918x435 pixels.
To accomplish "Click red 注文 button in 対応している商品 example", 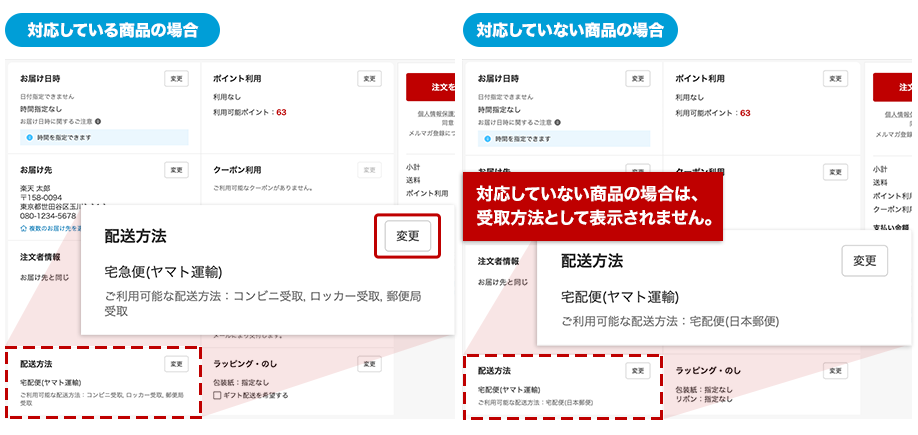I will (x=430, y=87).
